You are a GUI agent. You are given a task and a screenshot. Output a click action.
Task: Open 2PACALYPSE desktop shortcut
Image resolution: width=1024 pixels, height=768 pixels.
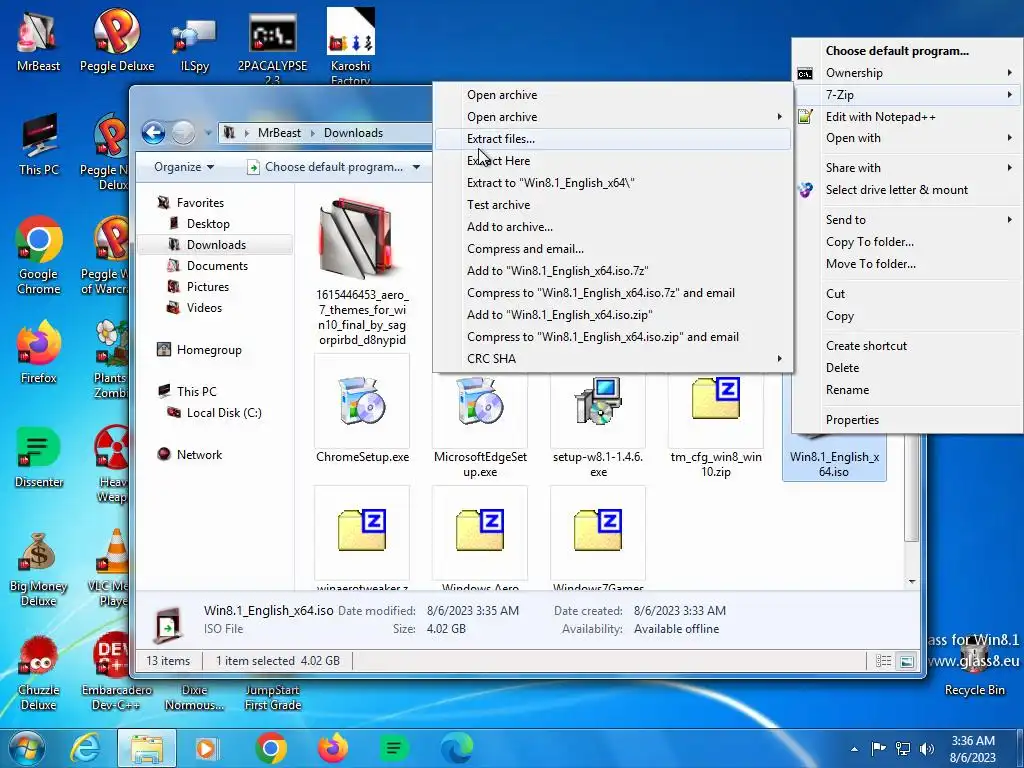point(272,46)
